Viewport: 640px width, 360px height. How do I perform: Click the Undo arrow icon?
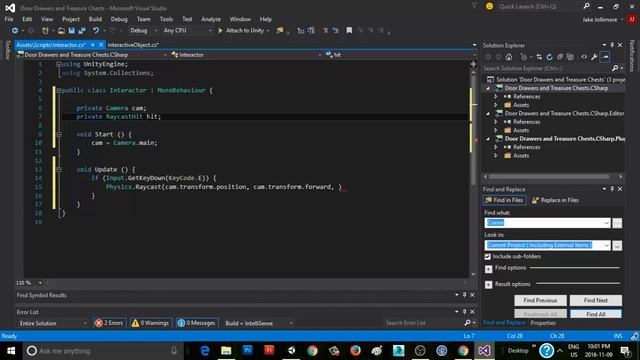[x=96, y=31]
